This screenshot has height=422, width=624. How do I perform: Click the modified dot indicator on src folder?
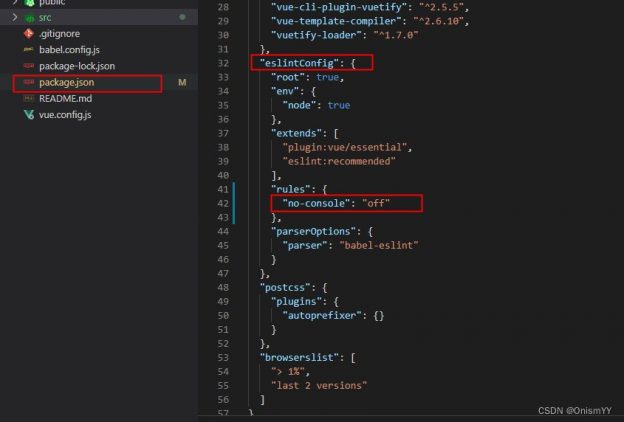point(182,18)
